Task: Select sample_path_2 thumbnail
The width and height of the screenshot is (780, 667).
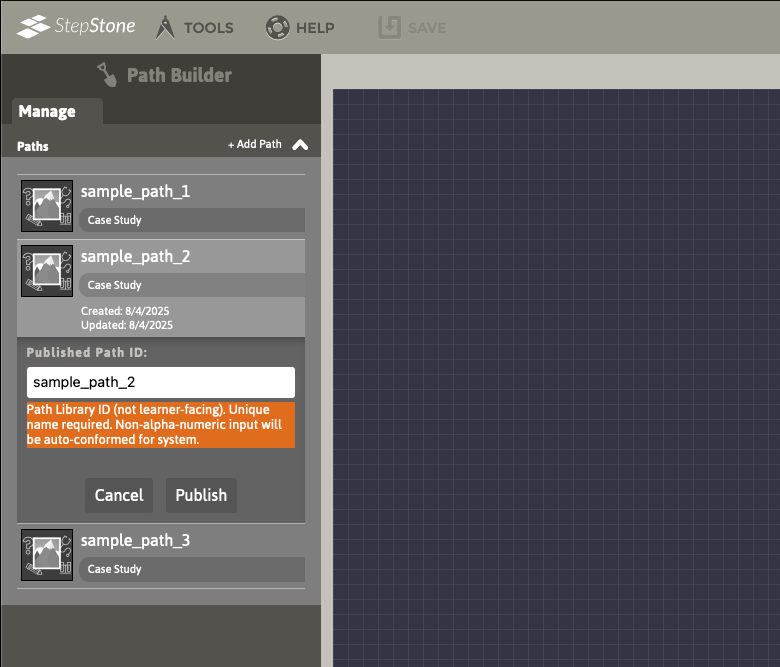Action: (x=47, y=271)
